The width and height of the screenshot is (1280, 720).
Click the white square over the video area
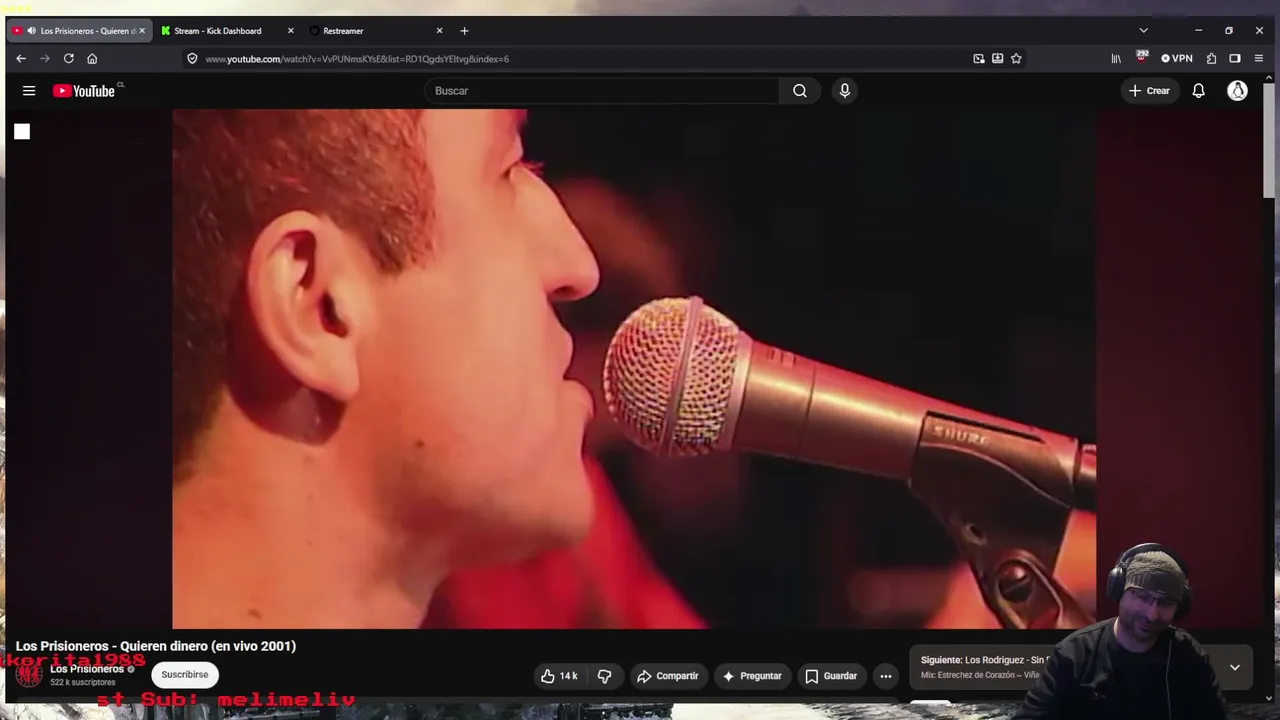tap(22, 131)
